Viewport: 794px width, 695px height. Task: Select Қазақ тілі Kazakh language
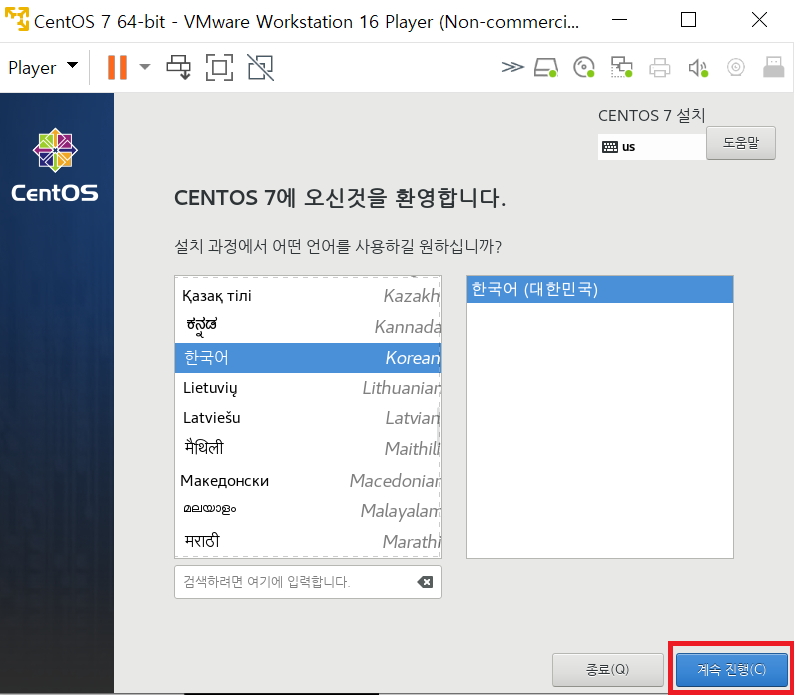click(x=308, y=295)
